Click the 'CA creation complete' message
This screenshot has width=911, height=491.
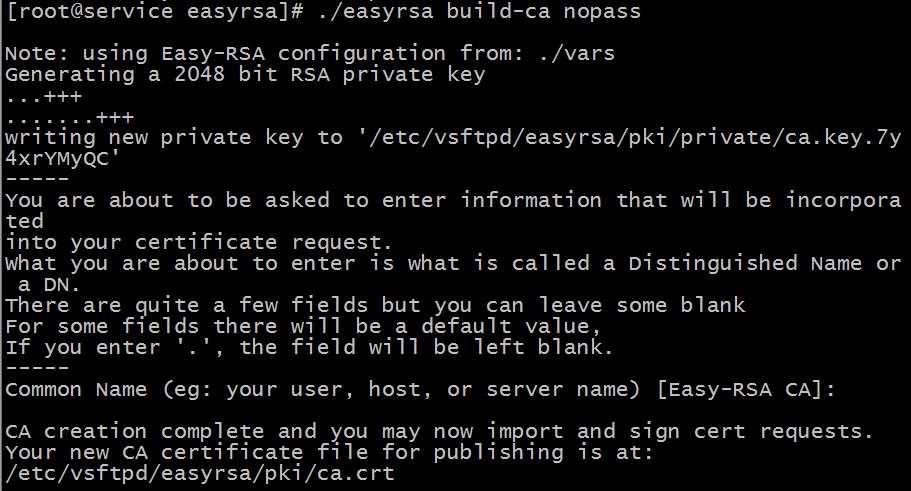[440, 431]
